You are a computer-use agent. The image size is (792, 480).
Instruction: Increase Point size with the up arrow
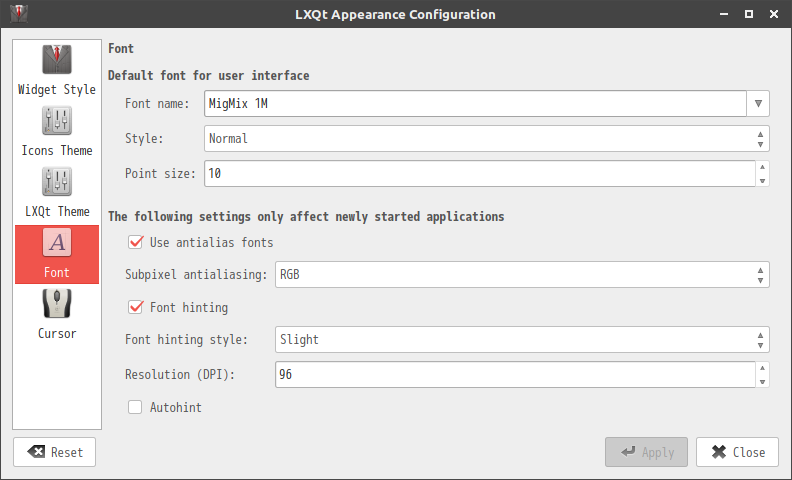point(763,167)
